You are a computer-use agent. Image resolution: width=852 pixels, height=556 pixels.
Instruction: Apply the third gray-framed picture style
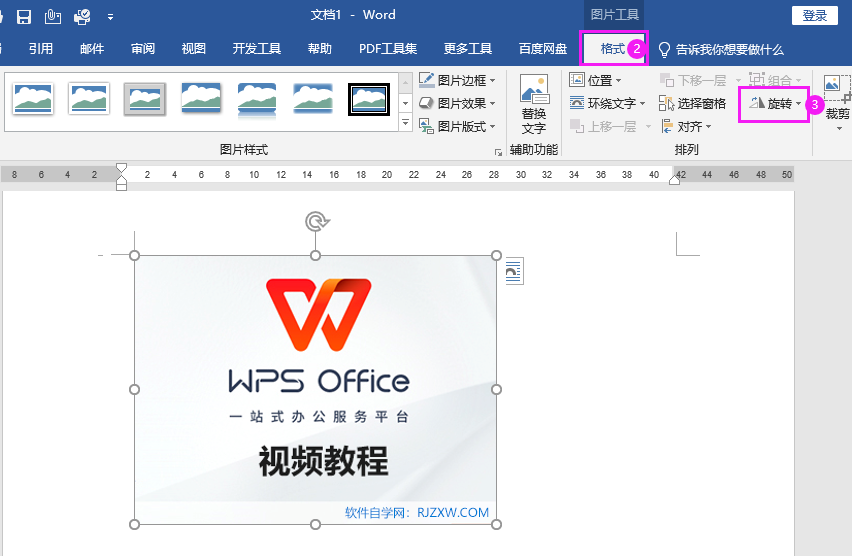(145, 99)
